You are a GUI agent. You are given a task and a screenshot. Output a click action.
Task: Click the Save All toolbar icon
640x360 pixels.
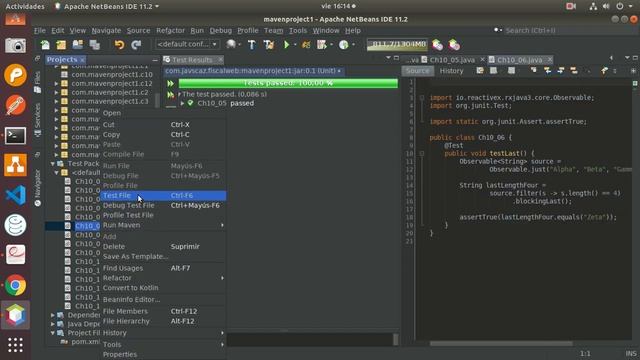pos(95,44)
